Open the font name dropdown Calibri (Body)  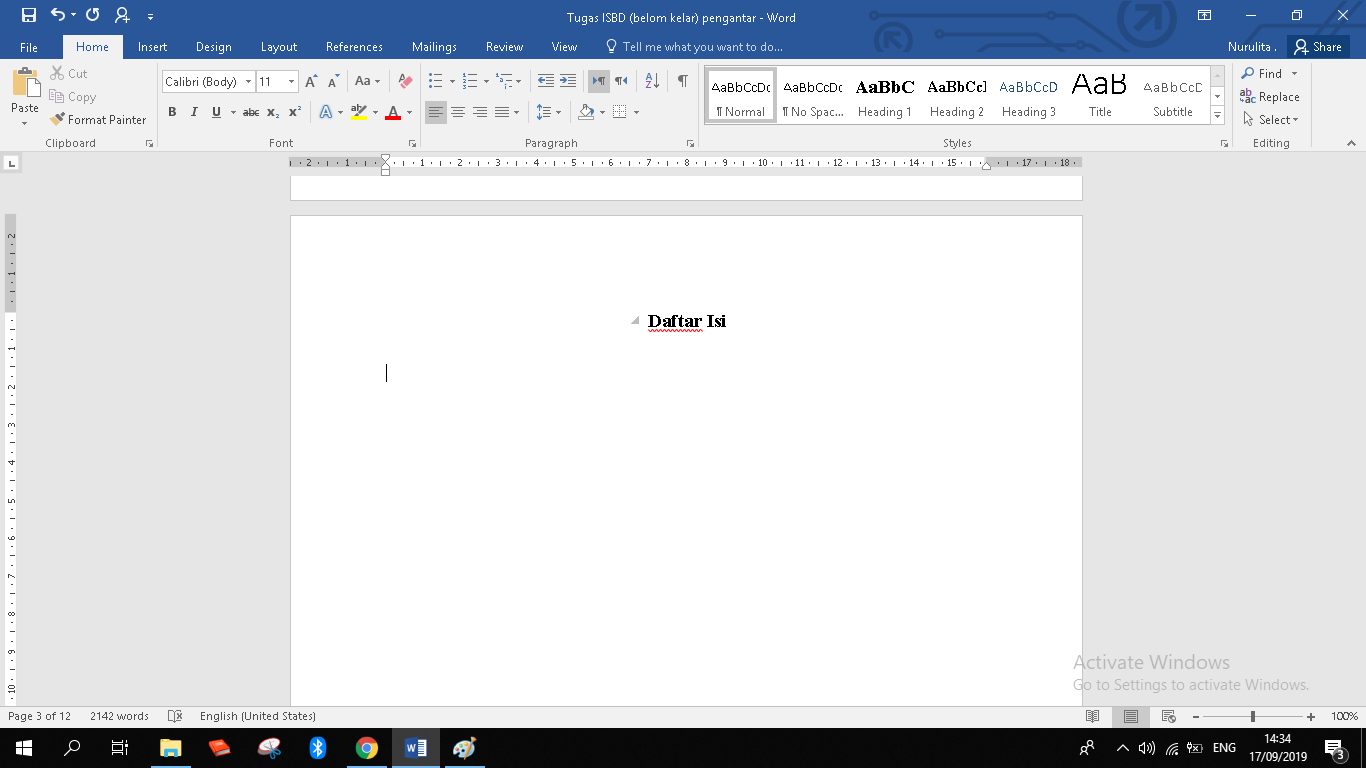coord(248,82)
